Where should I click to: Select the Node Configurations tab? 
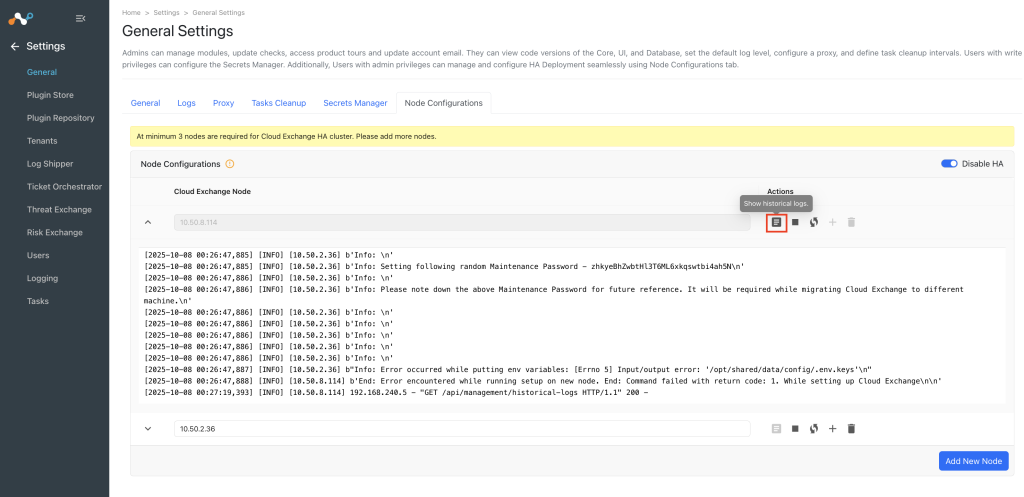click(x=443, y=103)
